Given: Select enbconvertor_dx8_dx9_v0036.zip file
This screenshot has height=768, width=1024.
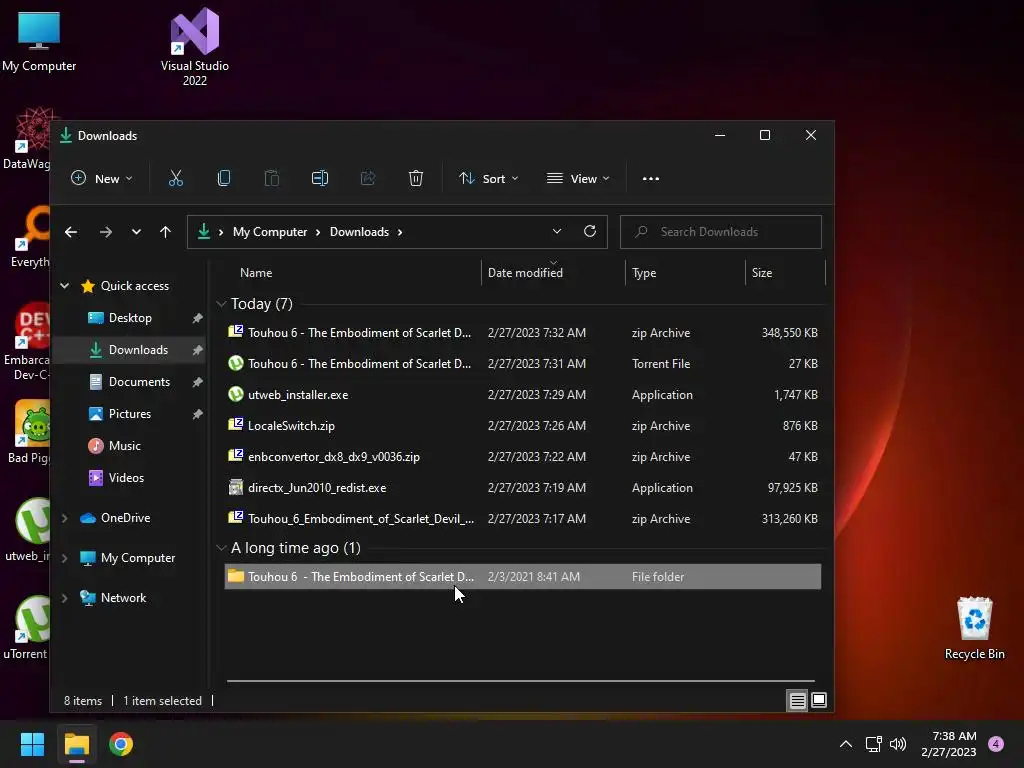Looking at the screenshot, I should pyautogui.click(x=522, y=457).
